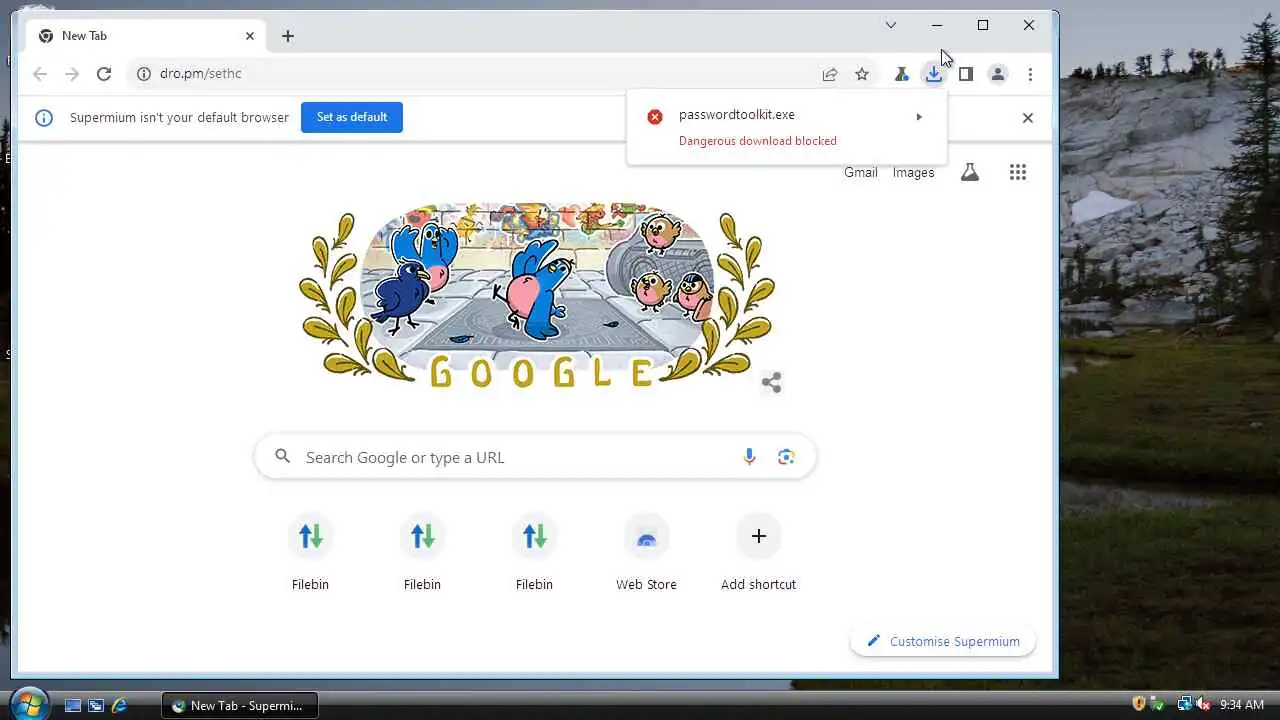This screenshot has height=720, width=1280.
Task: Click the default browser info icon
Action: pyautogui.click(x=44, y=118)
